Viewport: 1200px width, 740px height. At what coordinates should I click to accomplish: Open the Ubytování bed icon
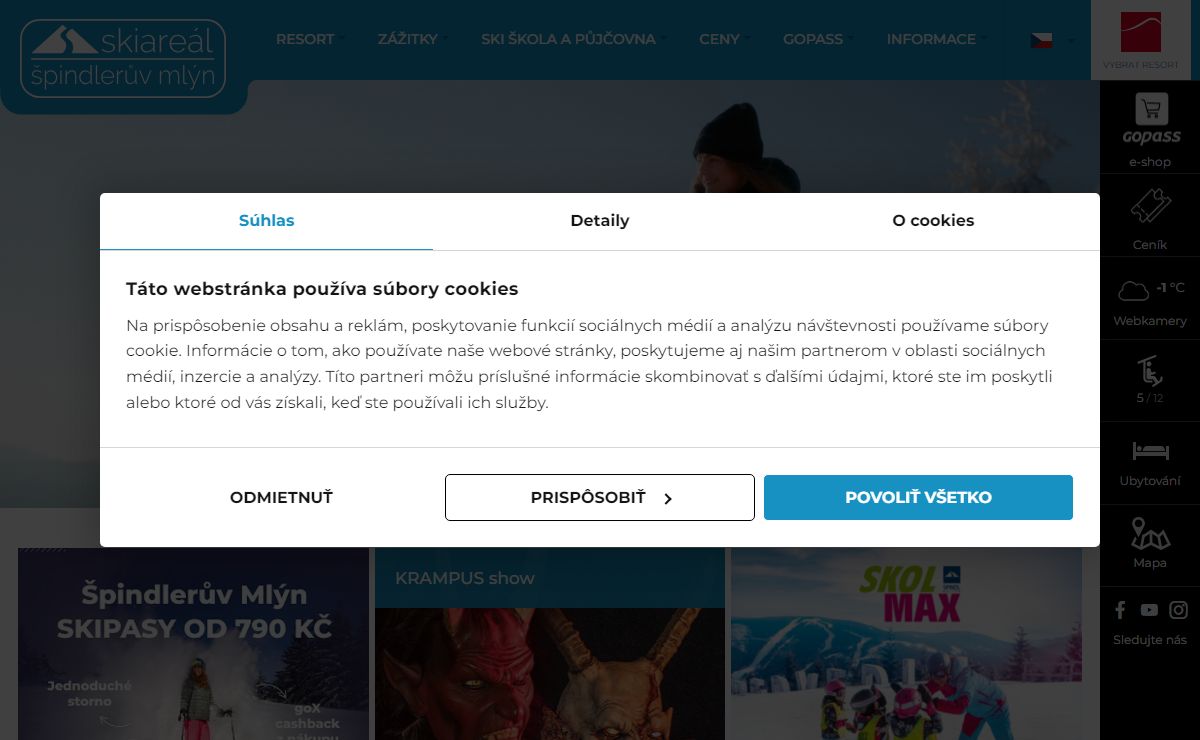[1150, 450]
